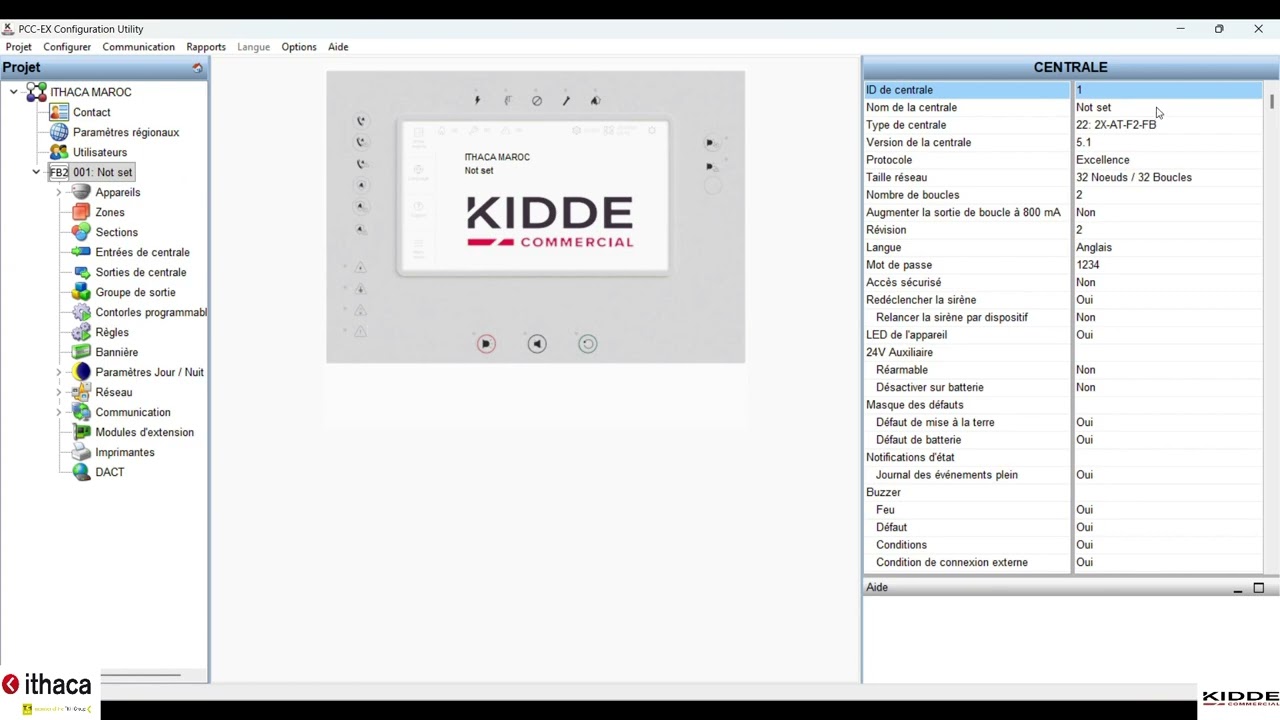This screenshot has width=1280, height=720.
Task: Open the Communication menu
Action: pos(138,47)
